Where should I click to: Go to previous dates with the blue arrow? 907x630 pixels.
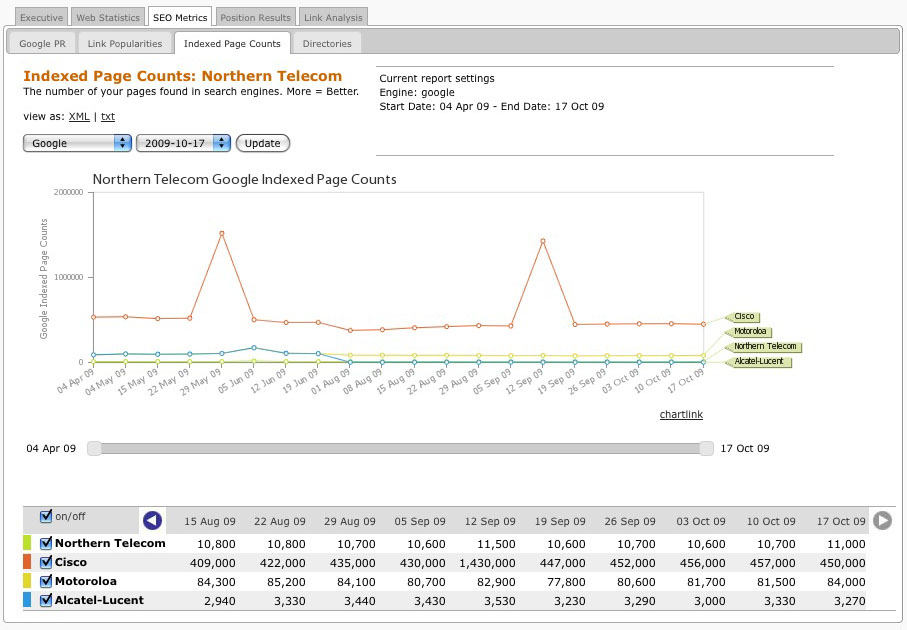coord(152,521)
